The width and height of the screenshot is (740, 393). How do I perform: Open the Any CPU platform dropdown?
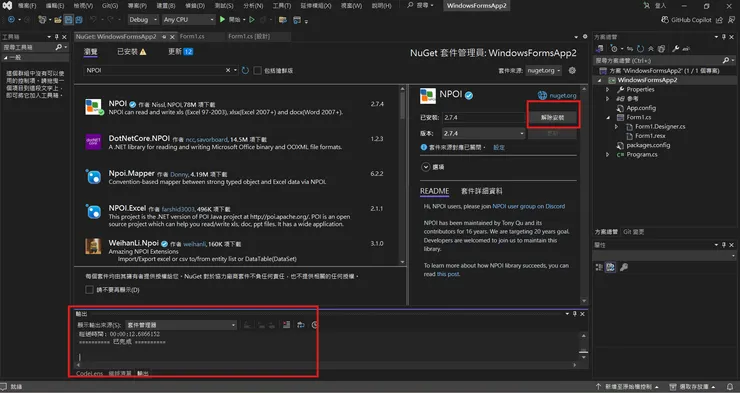188,20
